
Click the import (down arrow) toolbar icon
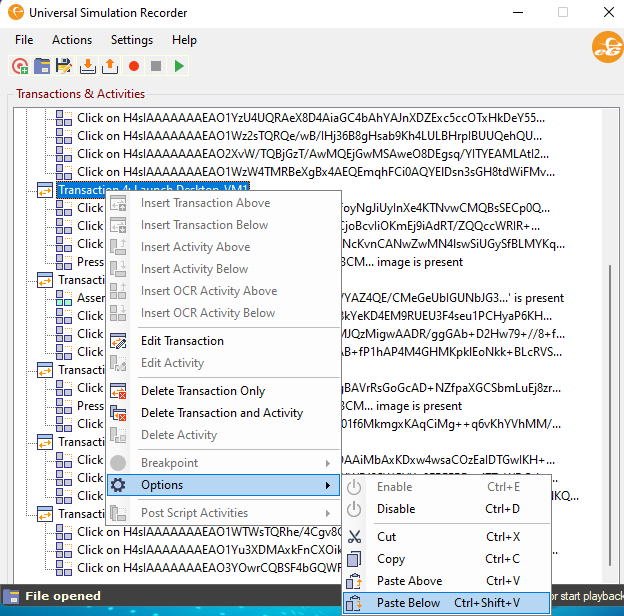(x=87, y=66)
